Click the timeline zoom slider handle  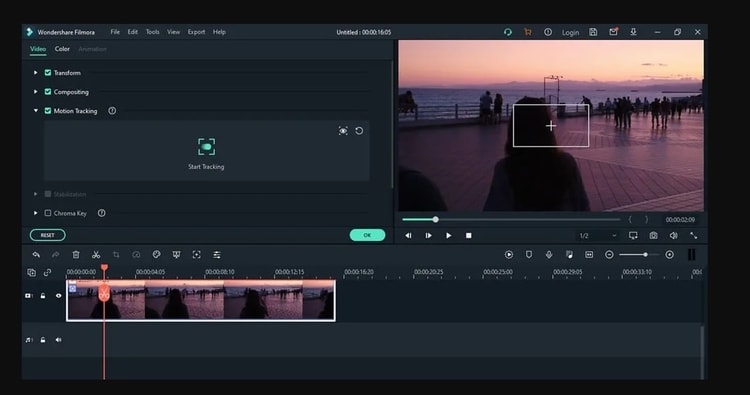click(645, 255)
